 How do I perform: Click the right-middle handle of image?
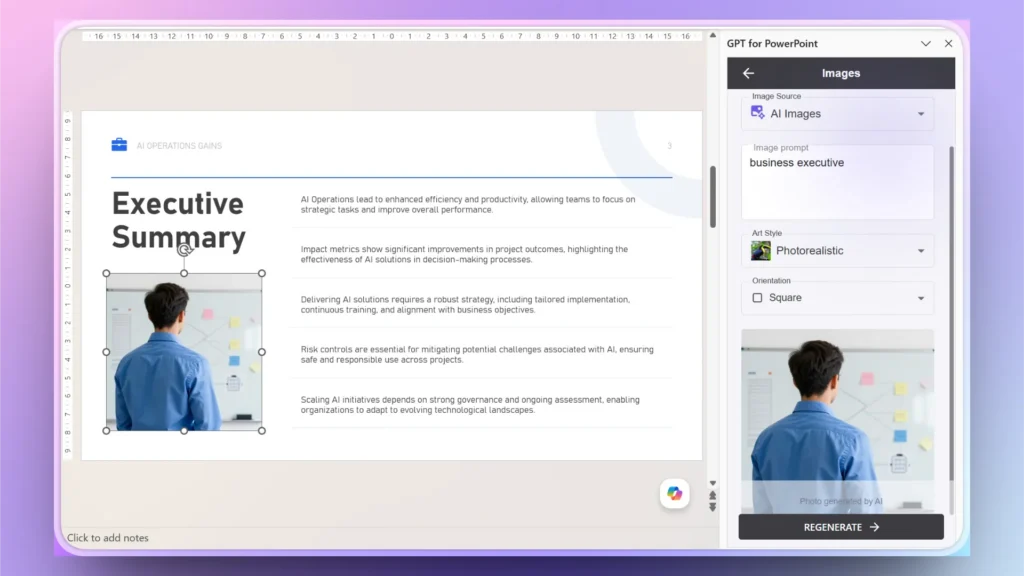click(262, 352)
